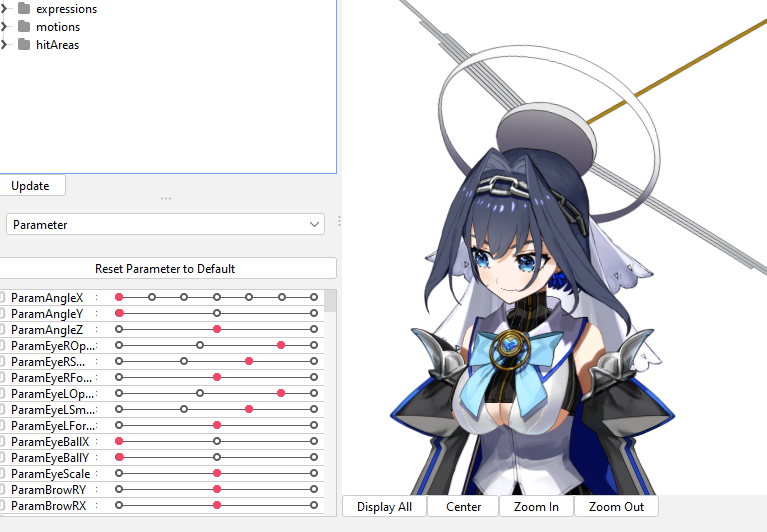The height and width of the screenshot is (532, 767).
Task: Toggle ParamEyeBallY checkbox
Action: point(2,458)
